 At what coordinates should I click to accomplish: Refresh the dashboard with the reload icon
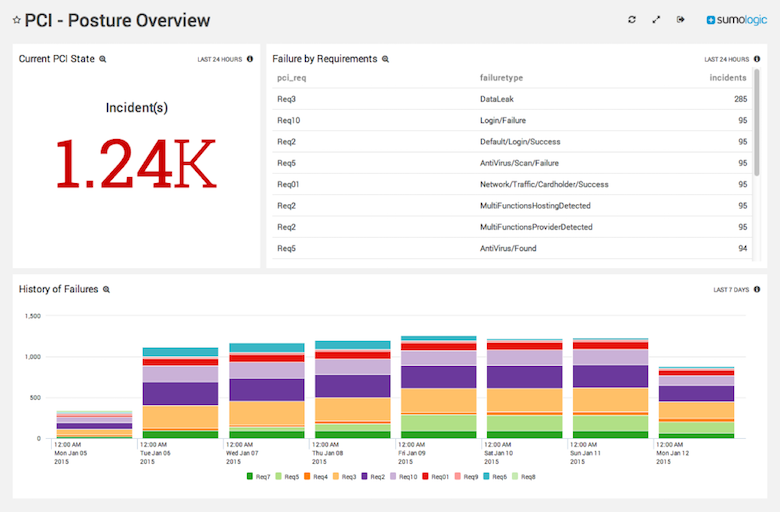coord(632,19)
